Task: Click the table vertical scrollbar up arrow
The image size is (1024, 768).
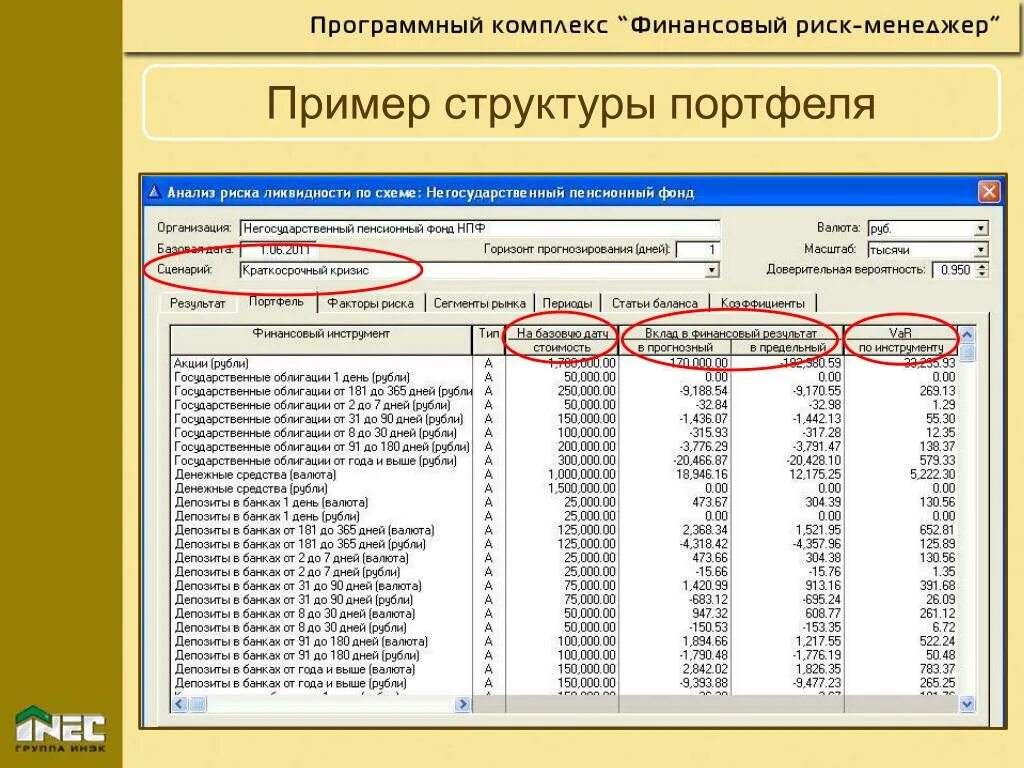Action: pos(967,334)
